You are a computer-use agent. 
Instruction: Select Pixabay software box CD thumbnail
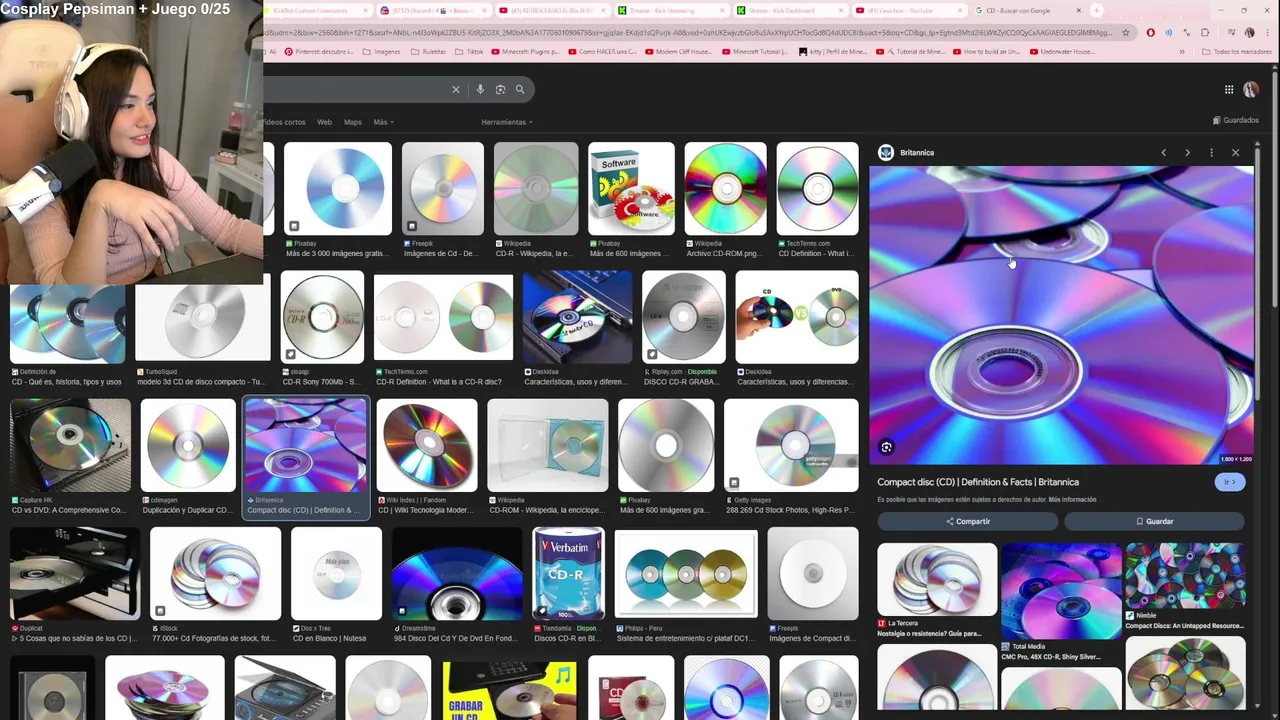pyautogui.click(x=631, y=189)
